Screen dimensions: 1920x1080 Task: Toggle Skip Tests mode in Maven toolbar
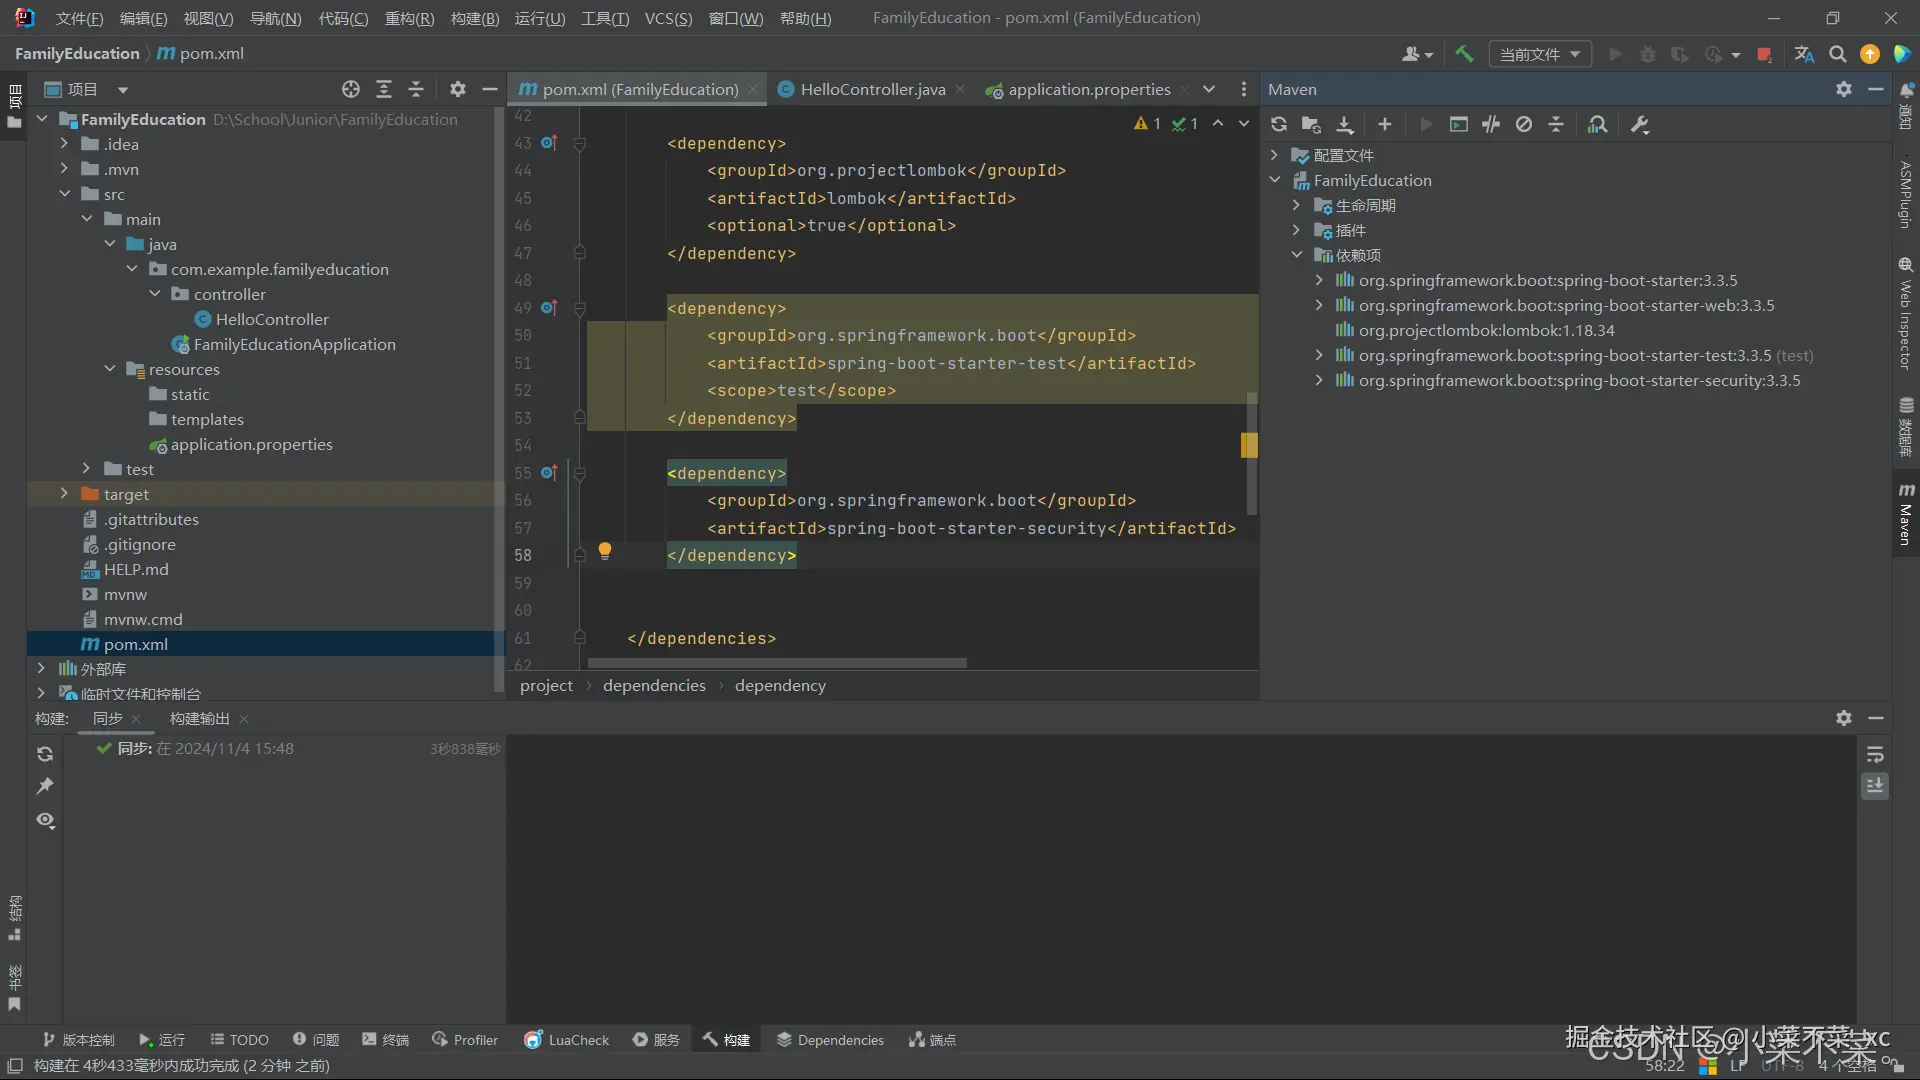click(1523, 124)
